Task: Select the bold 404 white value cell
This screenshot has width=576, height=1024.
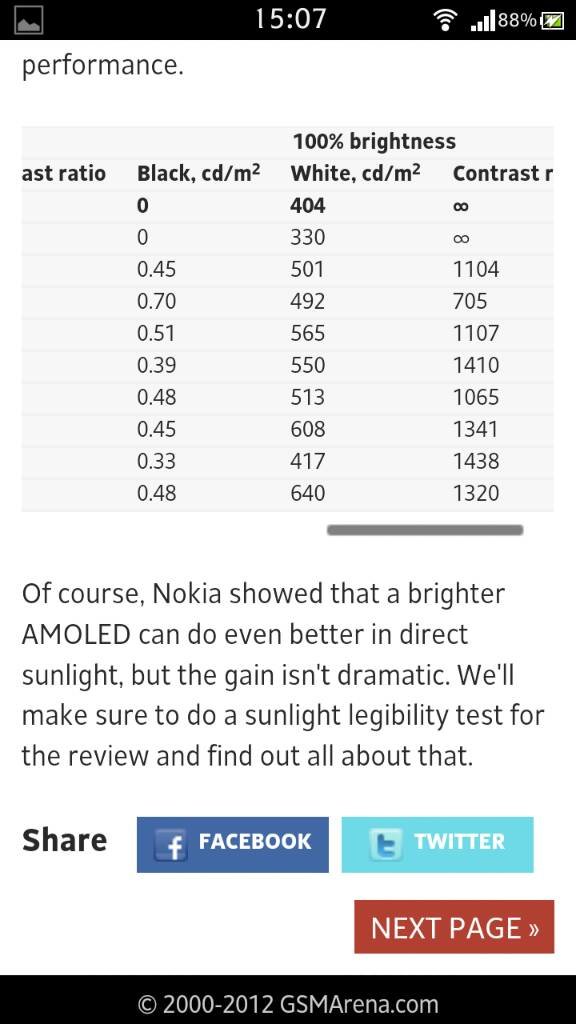Action: [x=308, y=206]
